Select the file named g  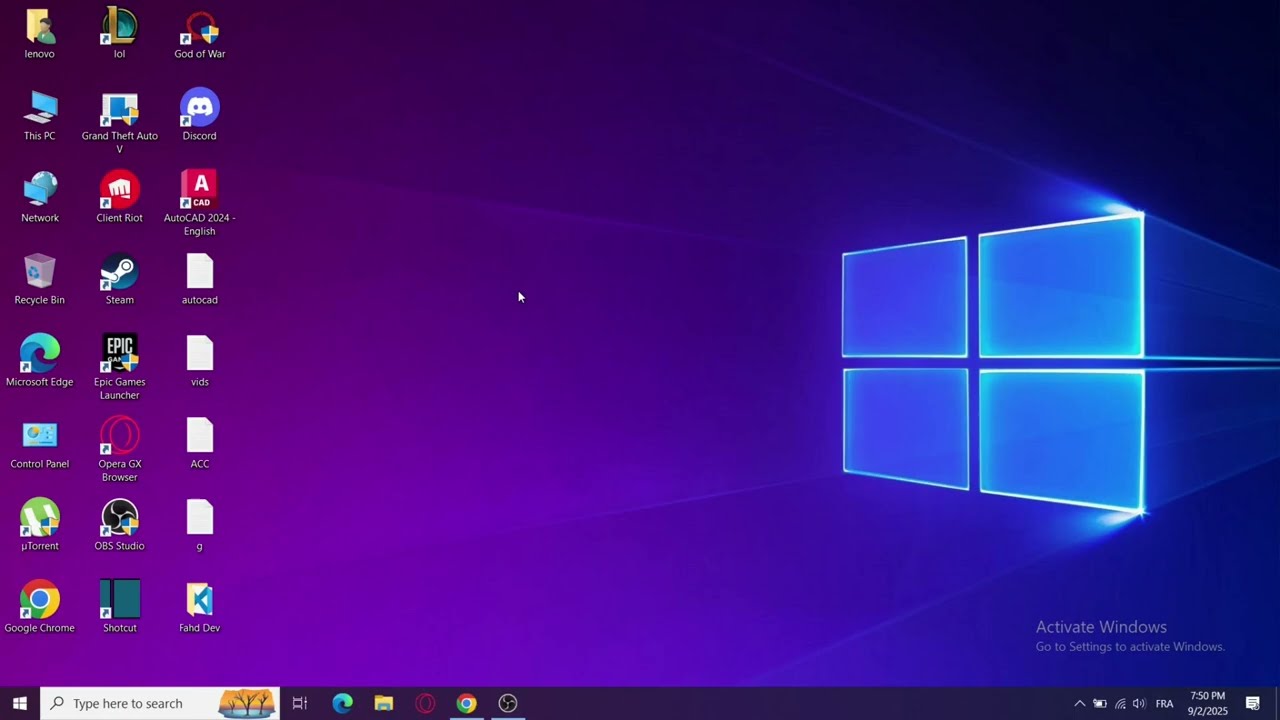pos(199,526)
